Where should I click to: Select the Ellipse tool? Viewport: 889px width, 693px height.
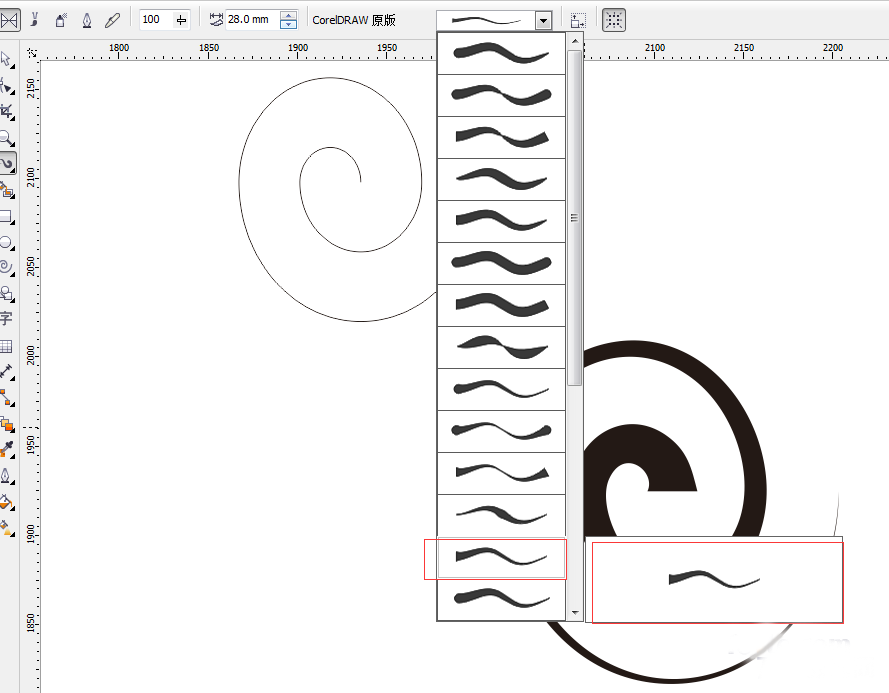[x=7, y=243]
